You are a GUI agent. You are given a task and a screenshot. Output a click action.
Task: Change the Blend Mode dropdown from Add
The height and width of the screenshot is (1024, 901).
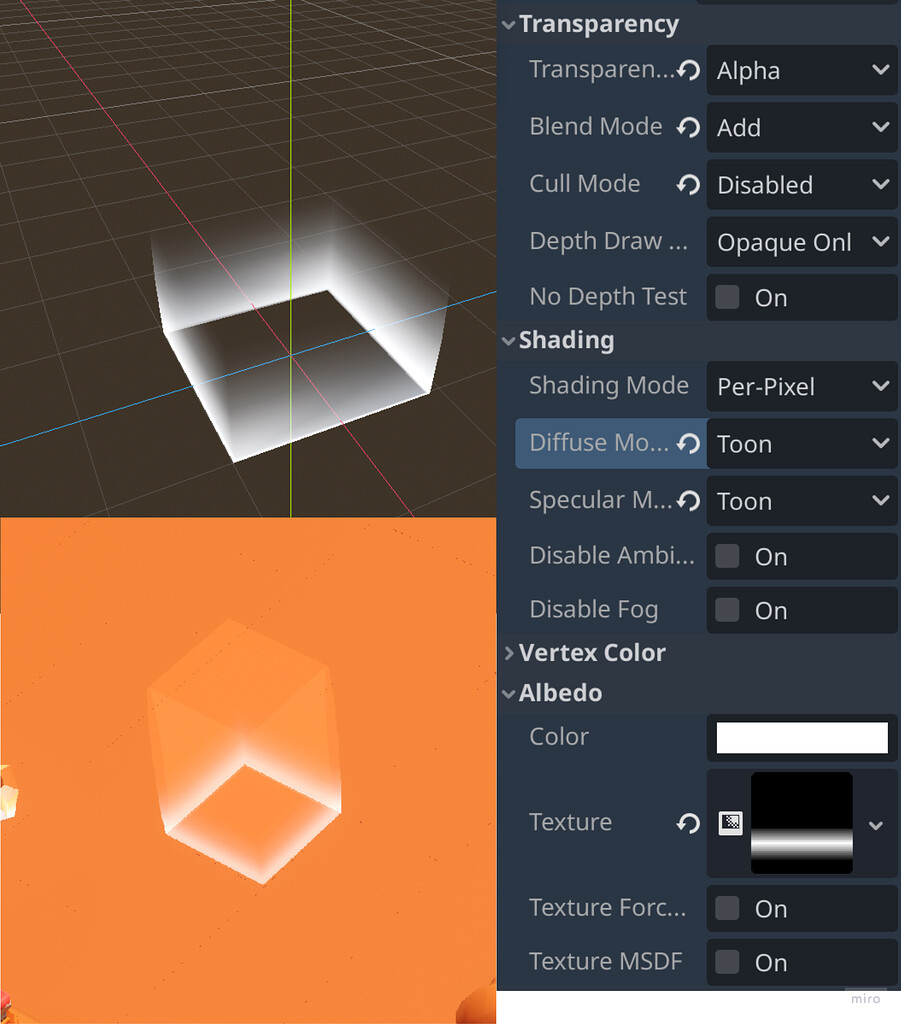801,127
